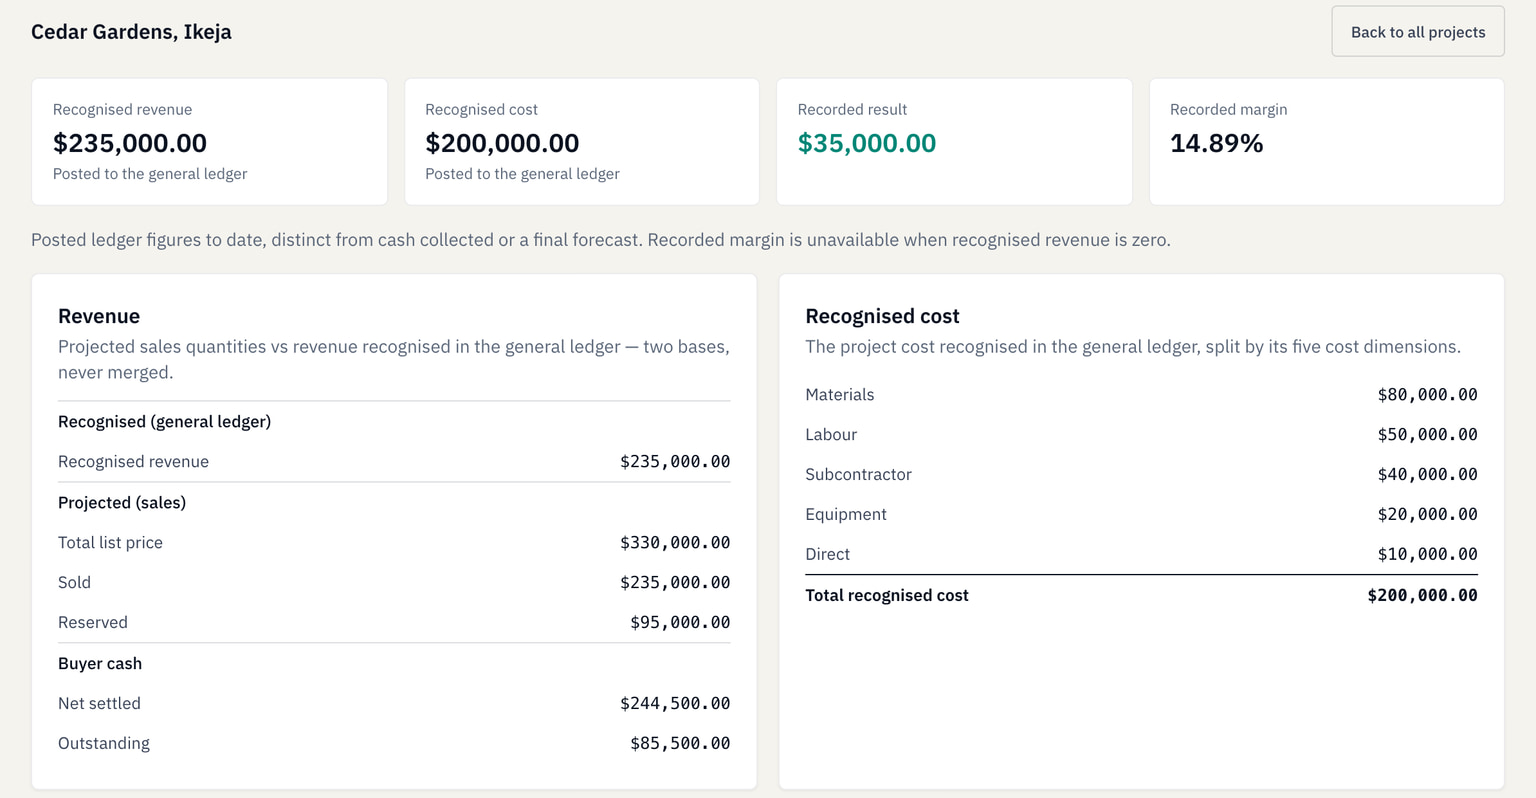Select the $50,000.00 labour amount
Screen dimensions: 1536x798
1427,434
